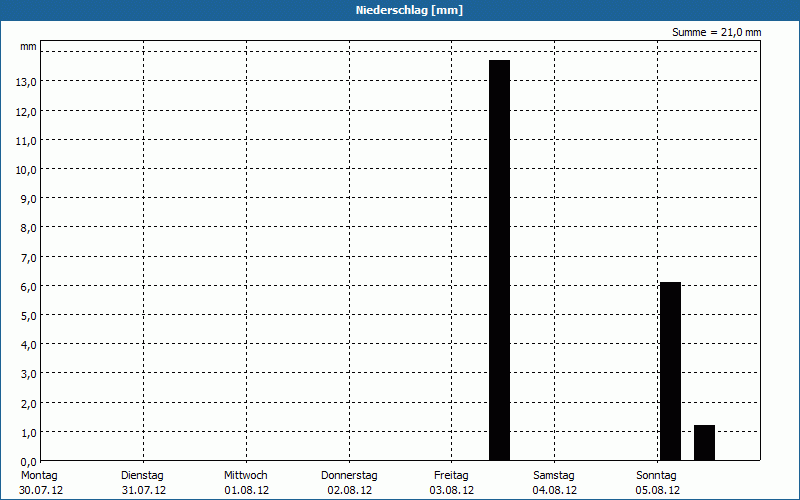Click the 13,0 y-axis value
The image size is (800, 500).
26,82
